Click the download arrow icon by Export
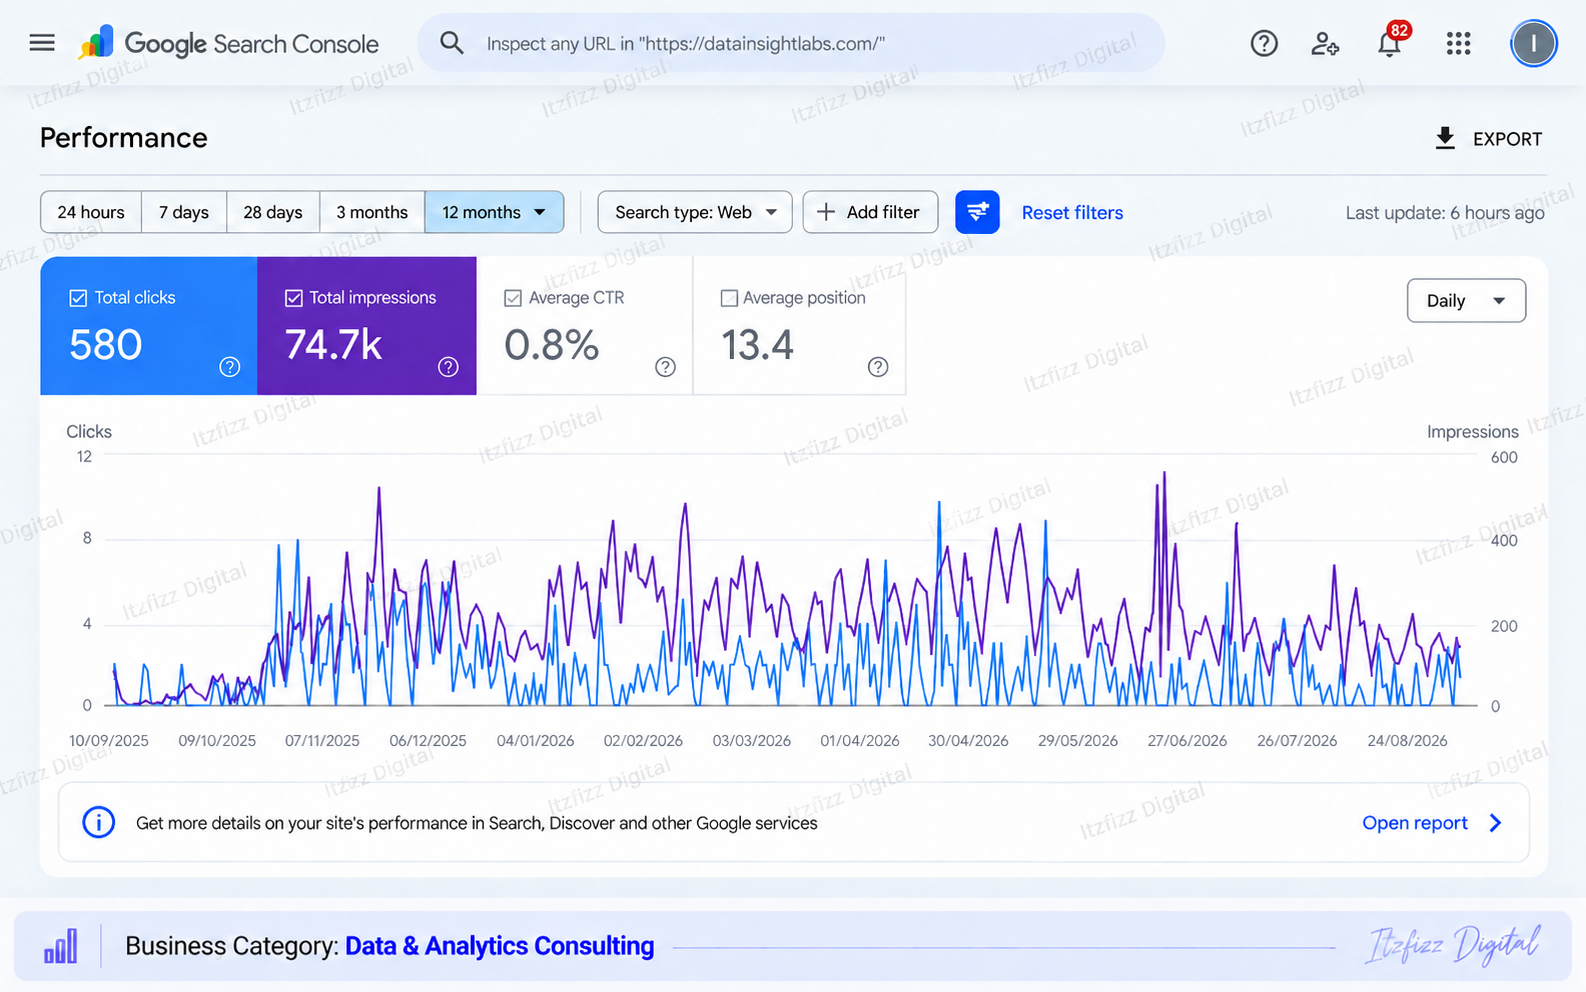Screen dimensions: 1586x992 click(x=1445, y=139)
